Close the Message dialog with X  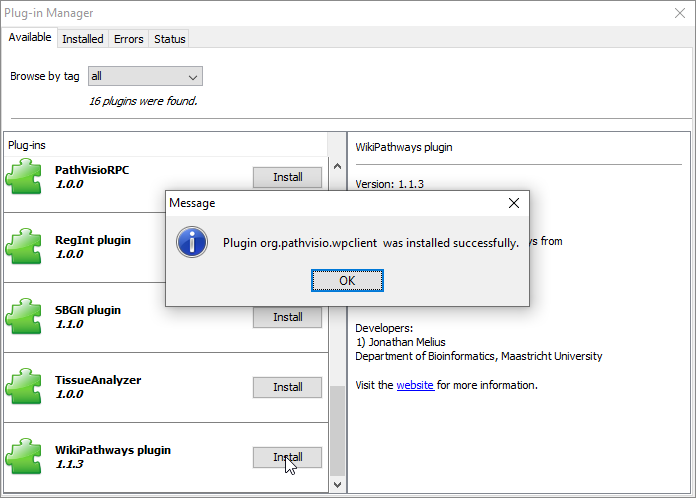(514, 203)
